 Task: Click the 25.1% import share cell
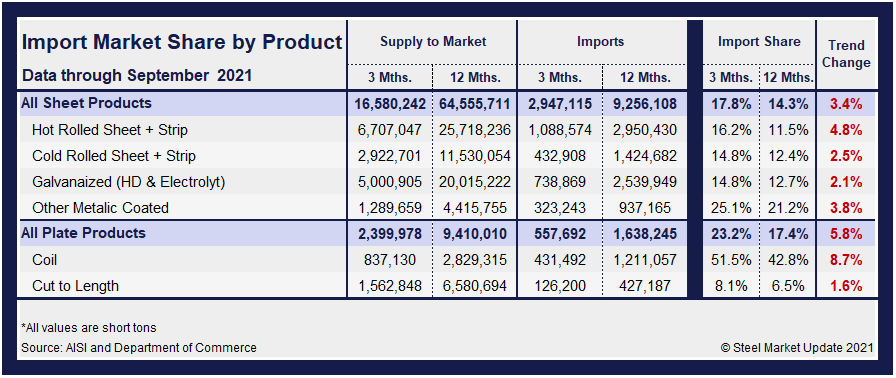[731, 208]
